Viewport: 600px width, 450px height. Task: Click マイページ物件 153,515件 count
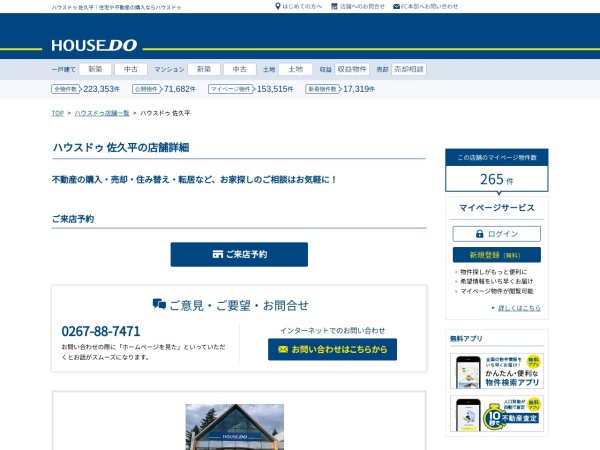click(x=251, y=89)
